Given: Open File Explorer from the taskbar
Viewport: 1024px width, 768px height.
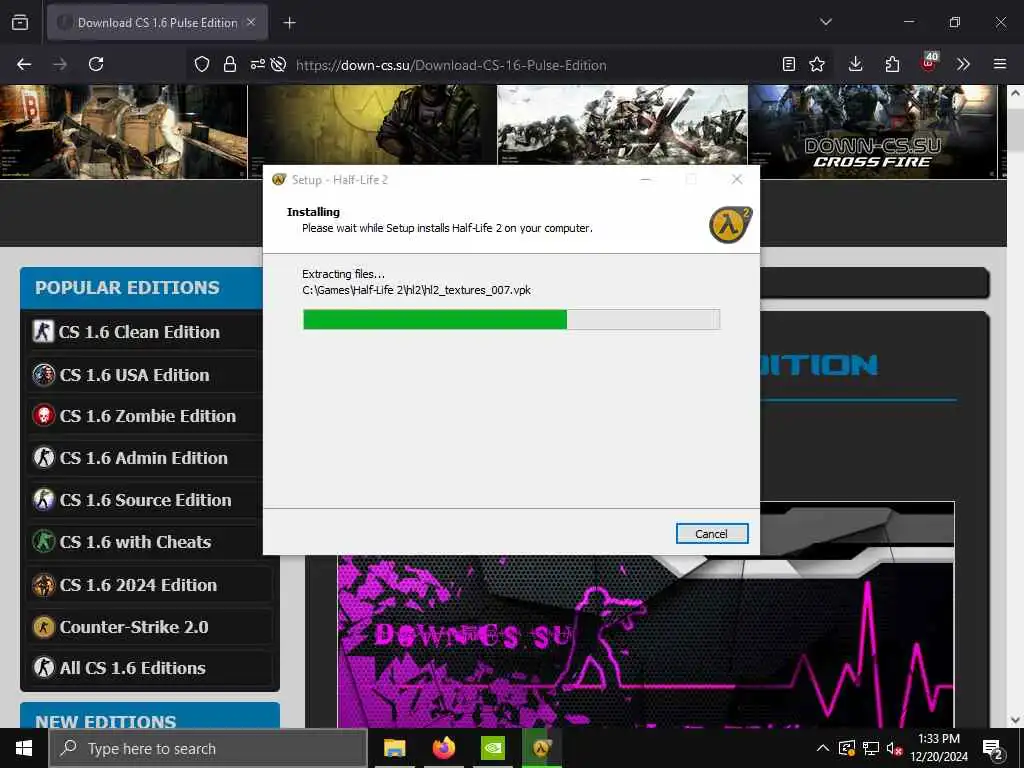Looking at the screenshot, I should pos(394,748).
